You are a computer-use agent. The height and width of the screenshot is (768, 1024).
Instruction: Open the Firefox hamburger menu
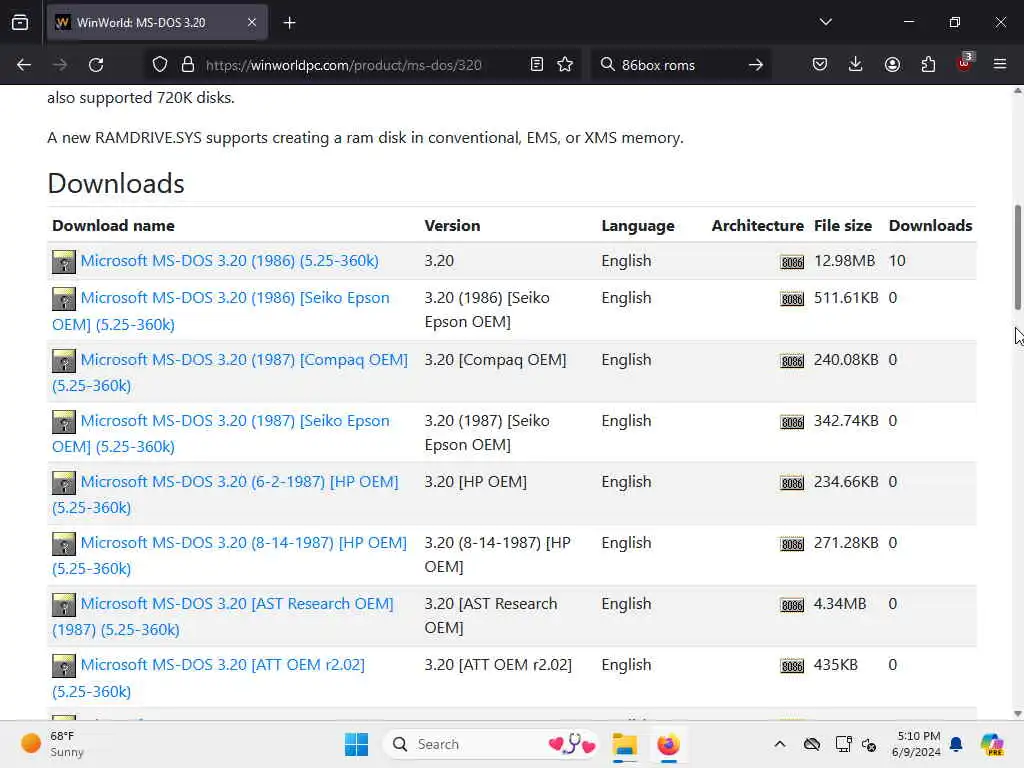pyautogui.click(x=1000, y=65)
